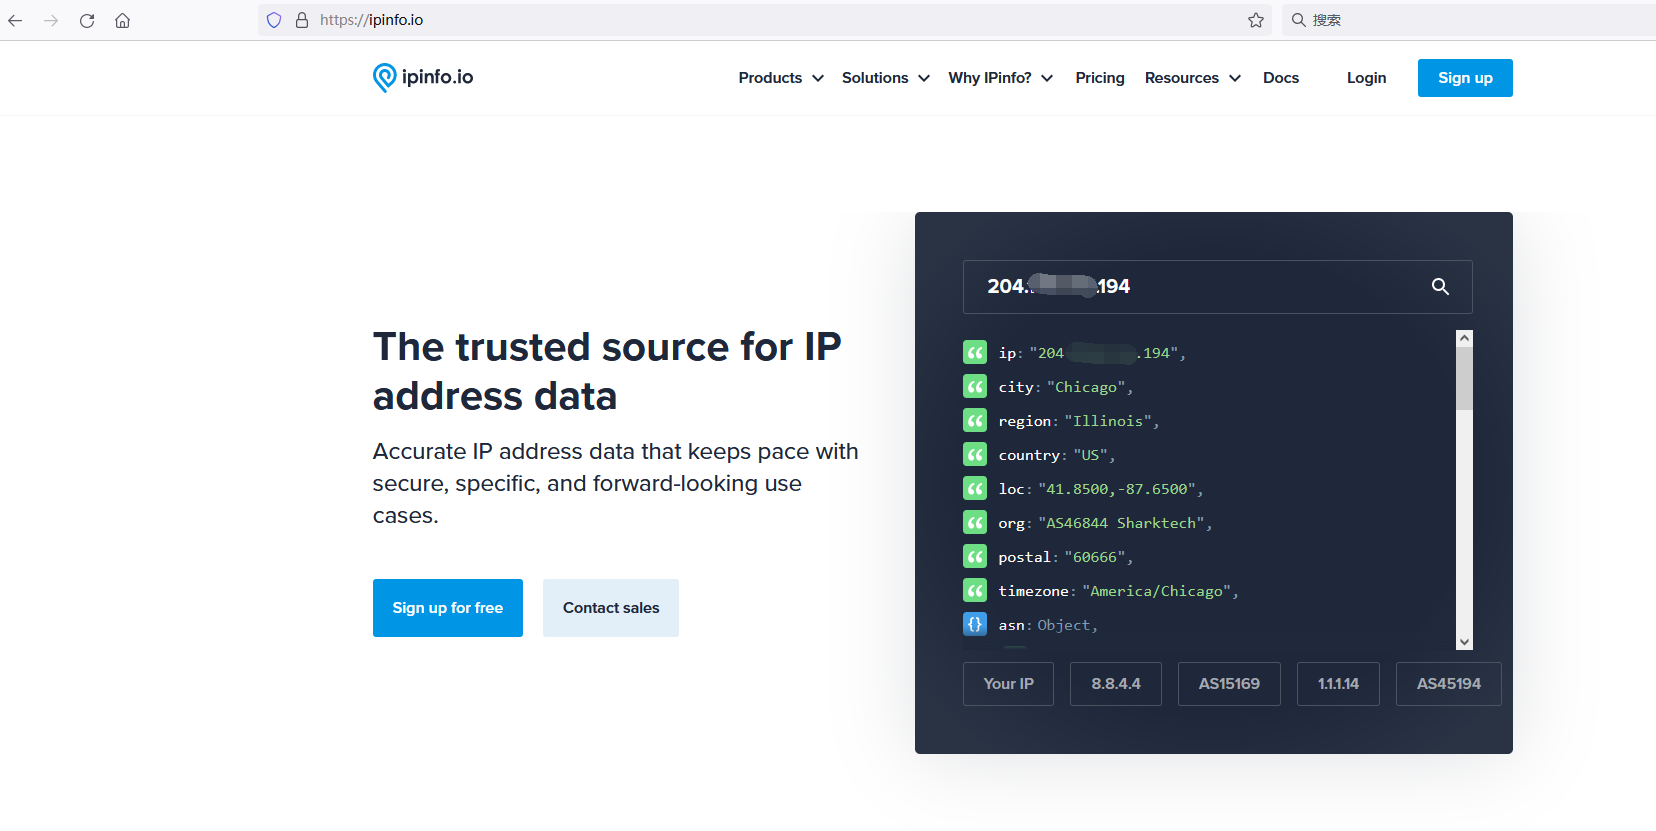Open the Solutions dropdown menu

(886, 78)
